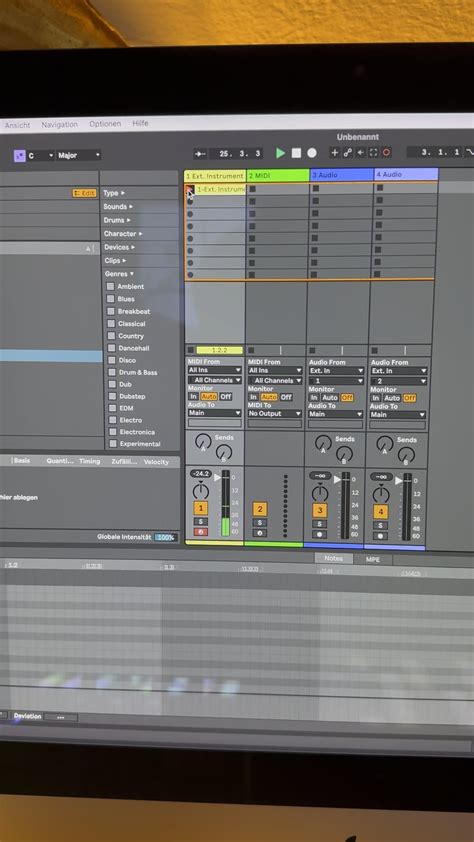Toggle track 1 activator button

pos(200,509)
